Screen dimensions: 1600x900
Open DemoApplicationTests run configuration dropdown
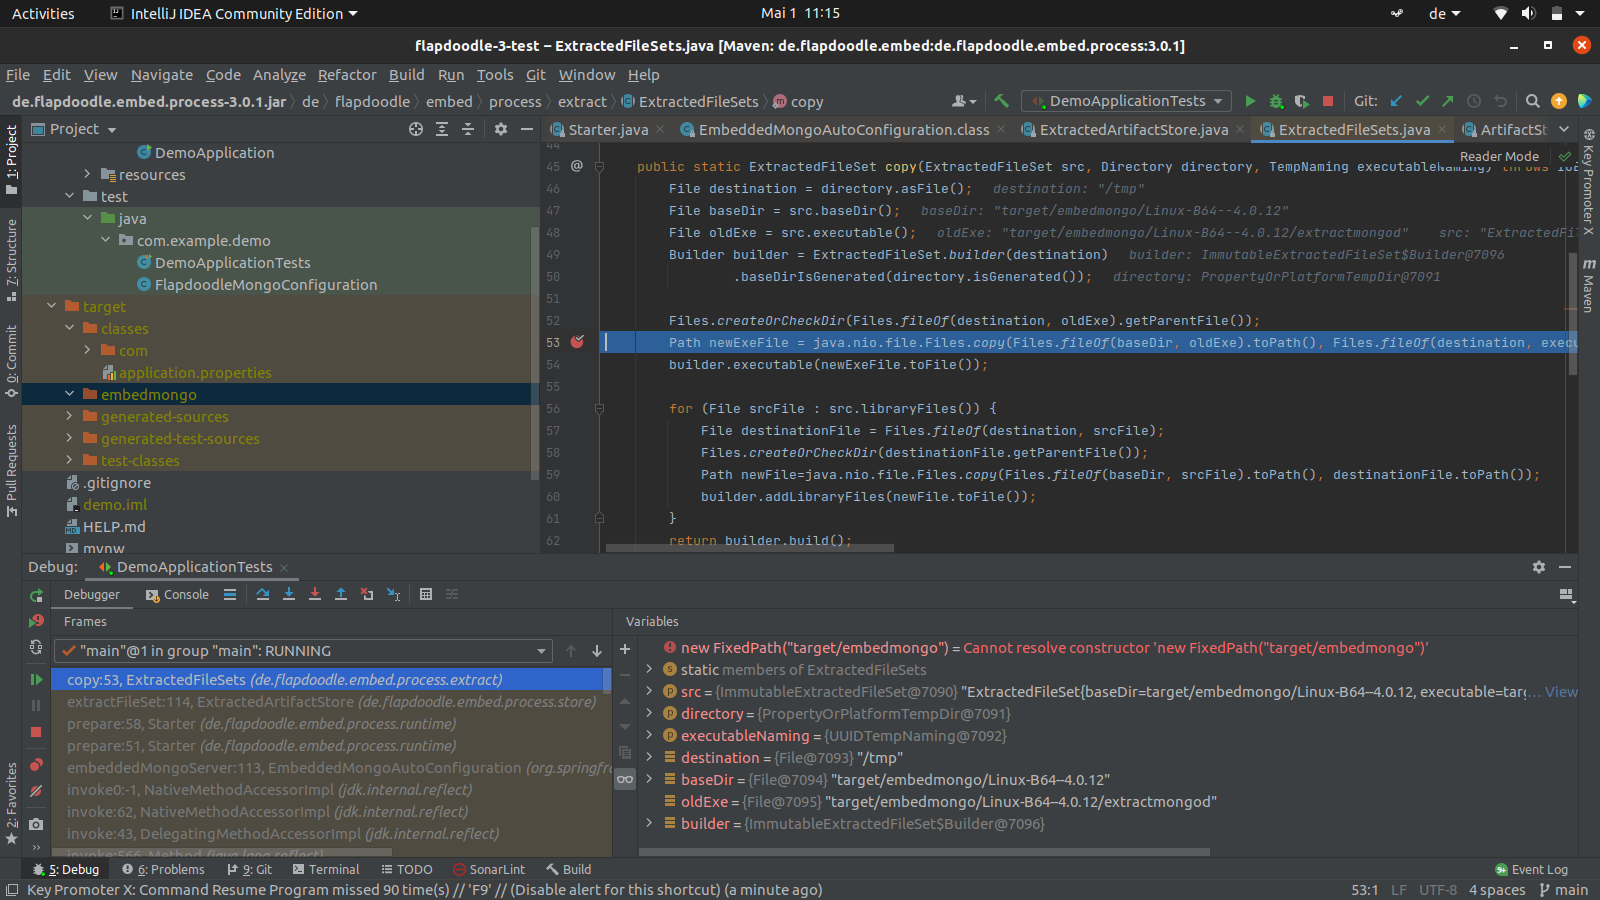pyautogui.click(x=1128, y=101)
